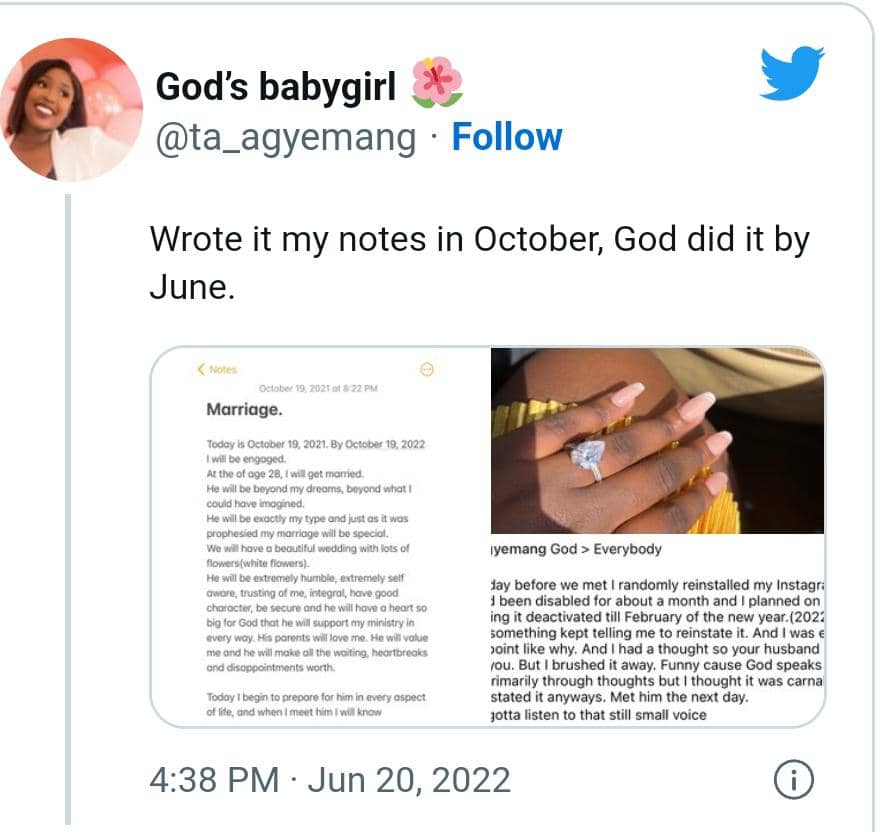Click the Follow link
This screenshot has width=880, height=832.
click(506, 137)
